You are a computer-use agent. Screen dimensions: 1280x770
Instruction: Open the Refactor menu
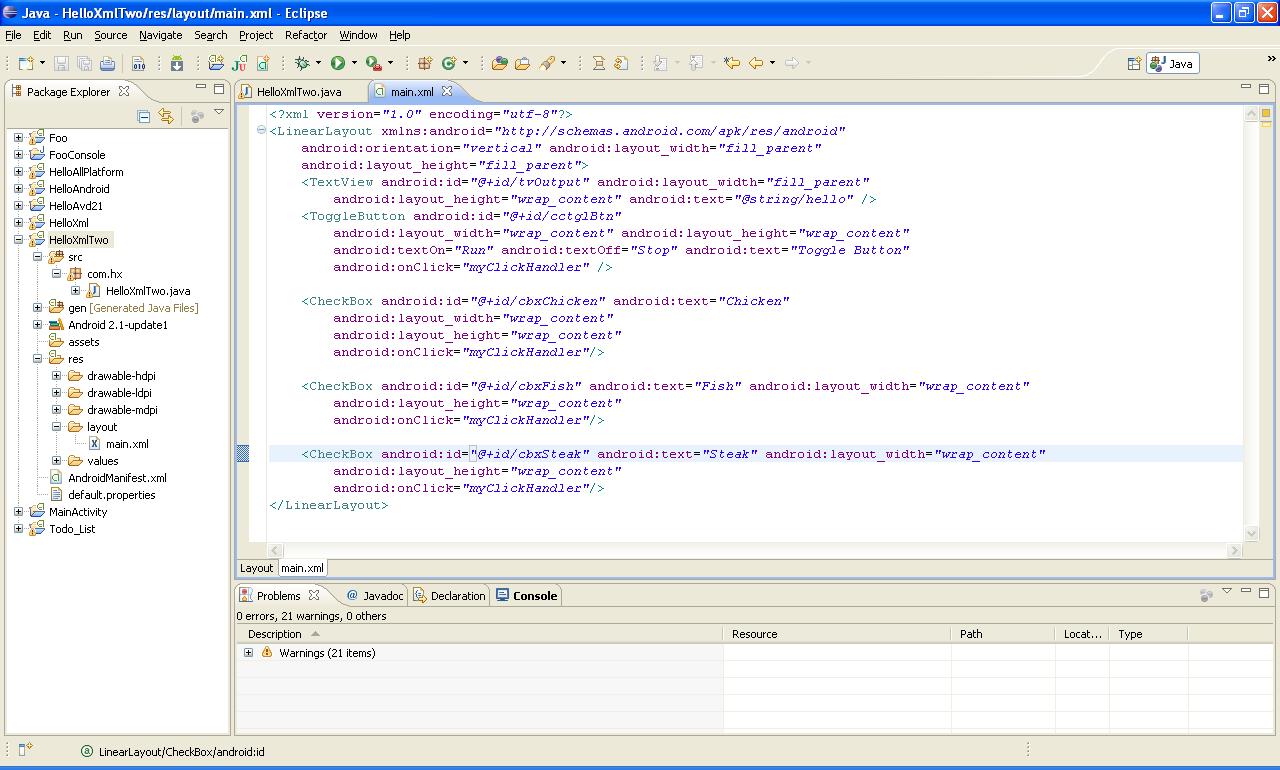(x=305, y=35)
